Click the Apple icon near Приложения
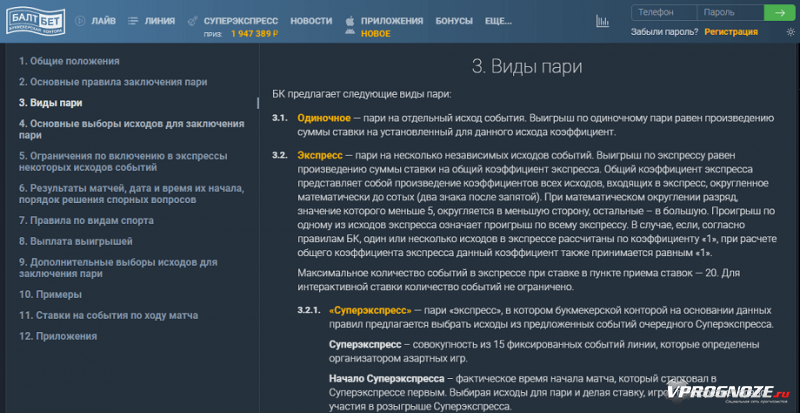 coord(350,21)
